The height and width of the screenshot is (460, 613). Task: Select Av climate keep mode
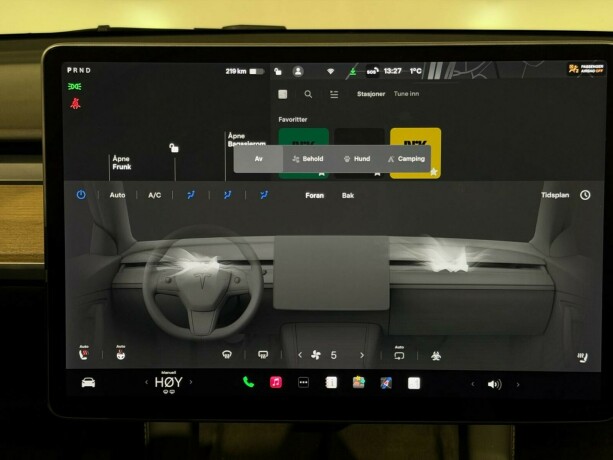(x=258, y=159)
